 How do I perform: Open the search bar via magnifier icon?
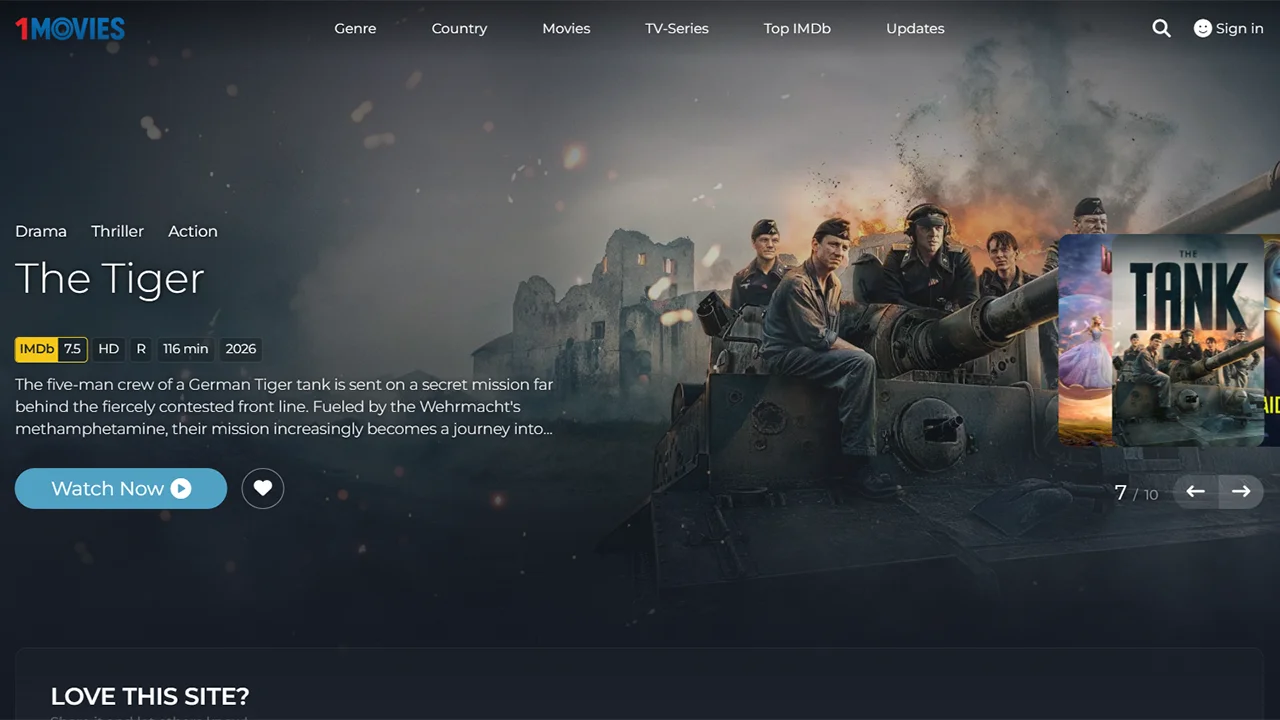point(1161,28)
